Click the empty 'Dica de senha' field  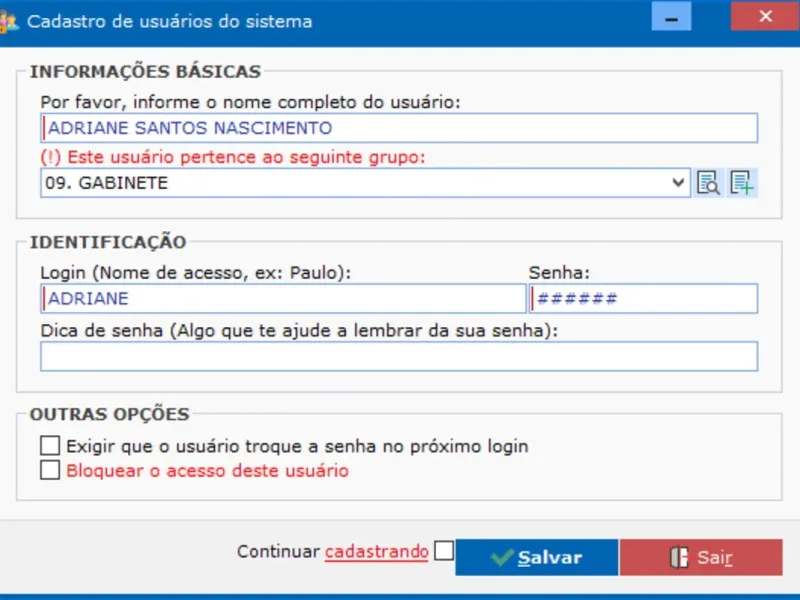click(x=399, y=356)
